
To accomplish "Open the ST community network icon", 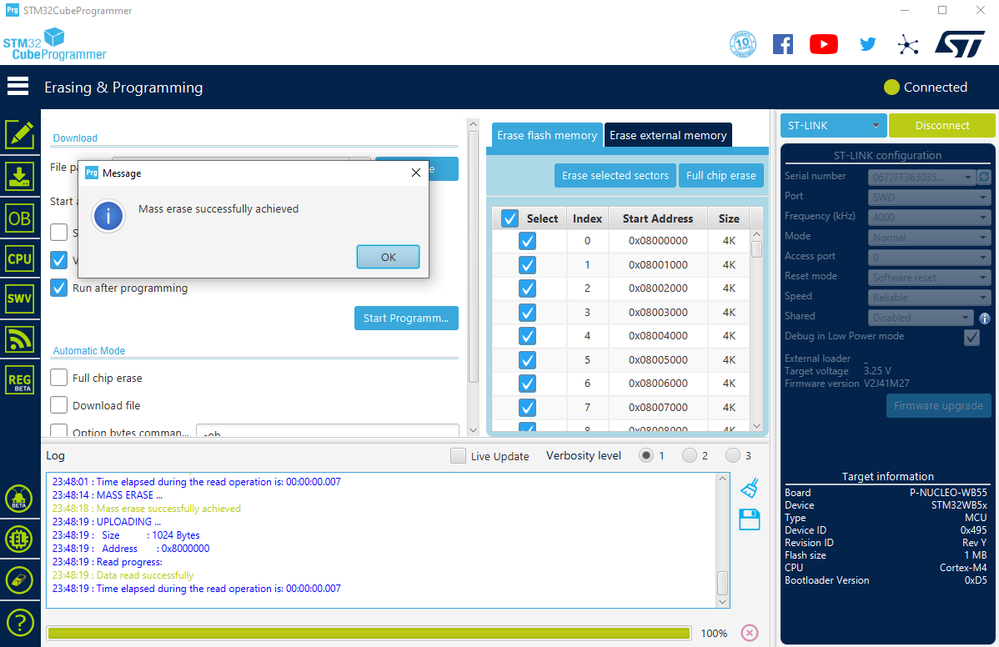I will 907,45.
